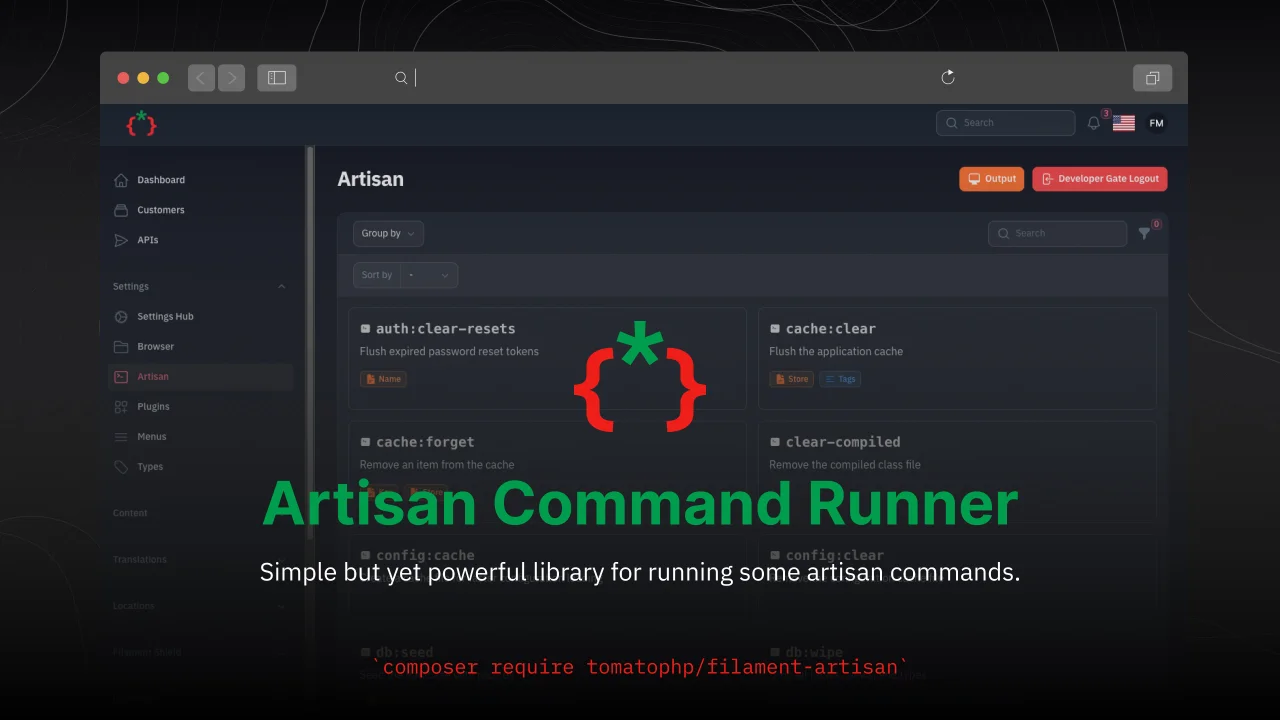This screenshot has width=1280, height=720.
Task: Click the Output button
Action: click(x=991, y=178)
